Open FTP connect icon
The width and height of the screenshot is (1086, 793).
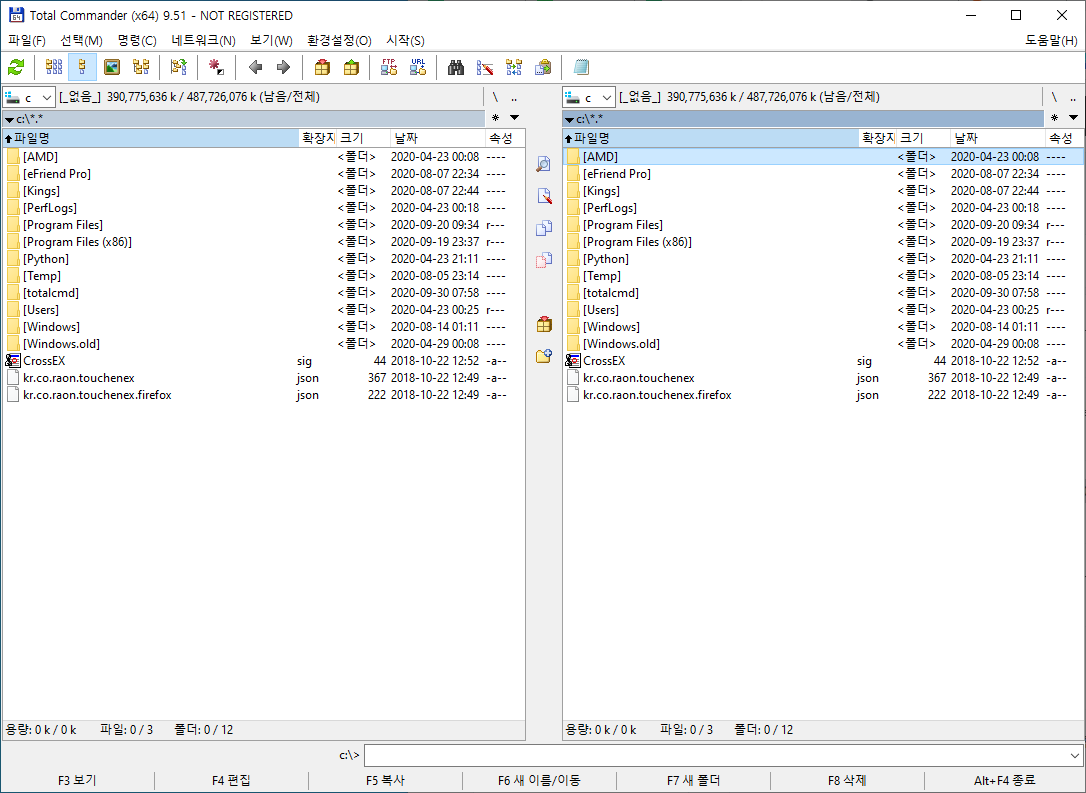[389, 67]
